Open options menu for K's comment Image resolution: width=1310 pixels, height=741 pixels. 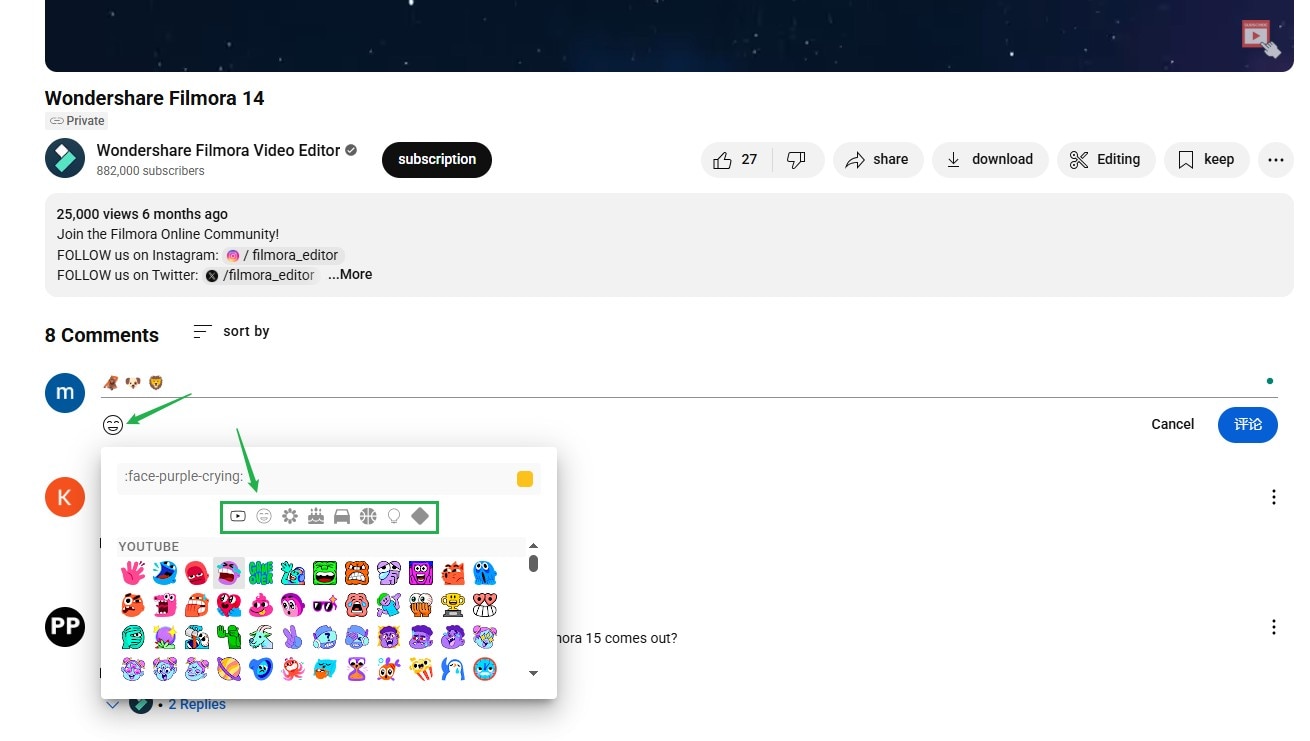[1274, 497]
